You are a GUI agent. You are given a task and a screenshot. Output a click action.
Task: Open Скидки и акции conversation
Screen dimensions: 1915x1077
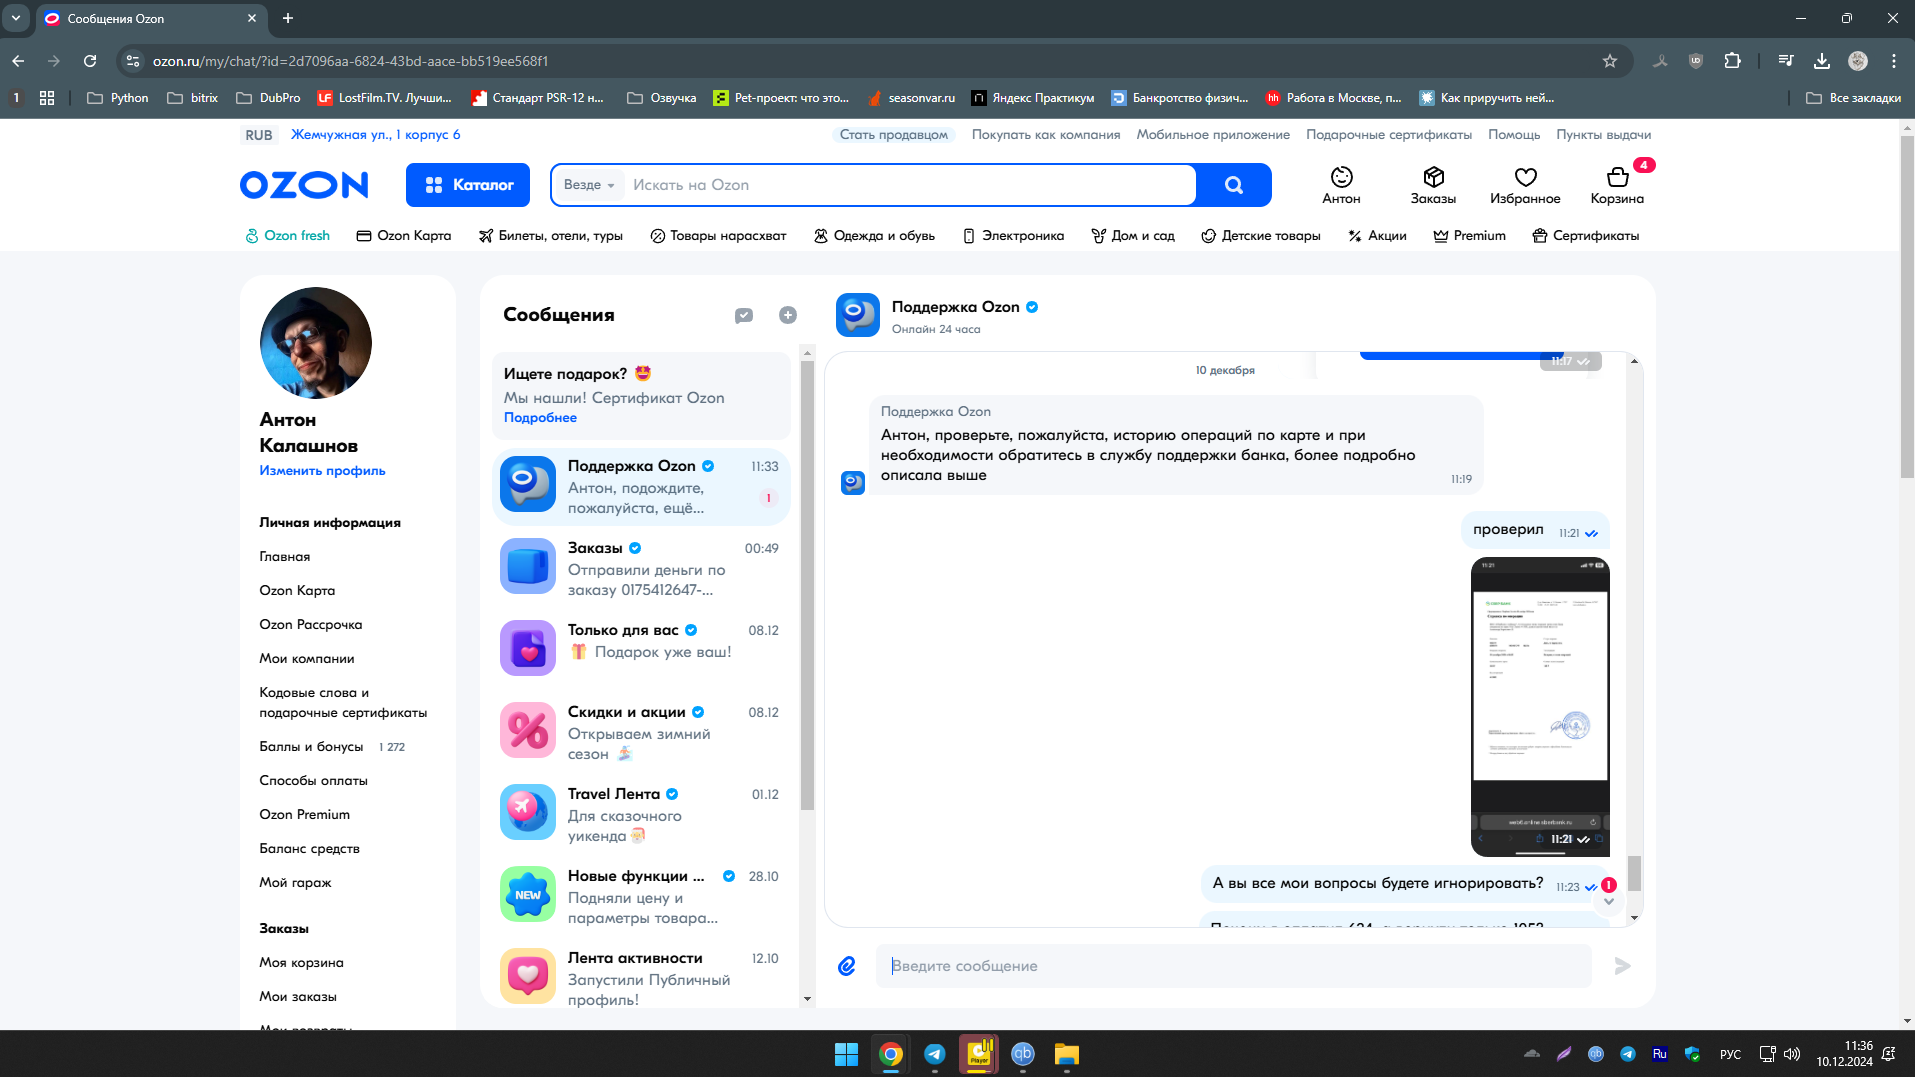click(641, 732)
